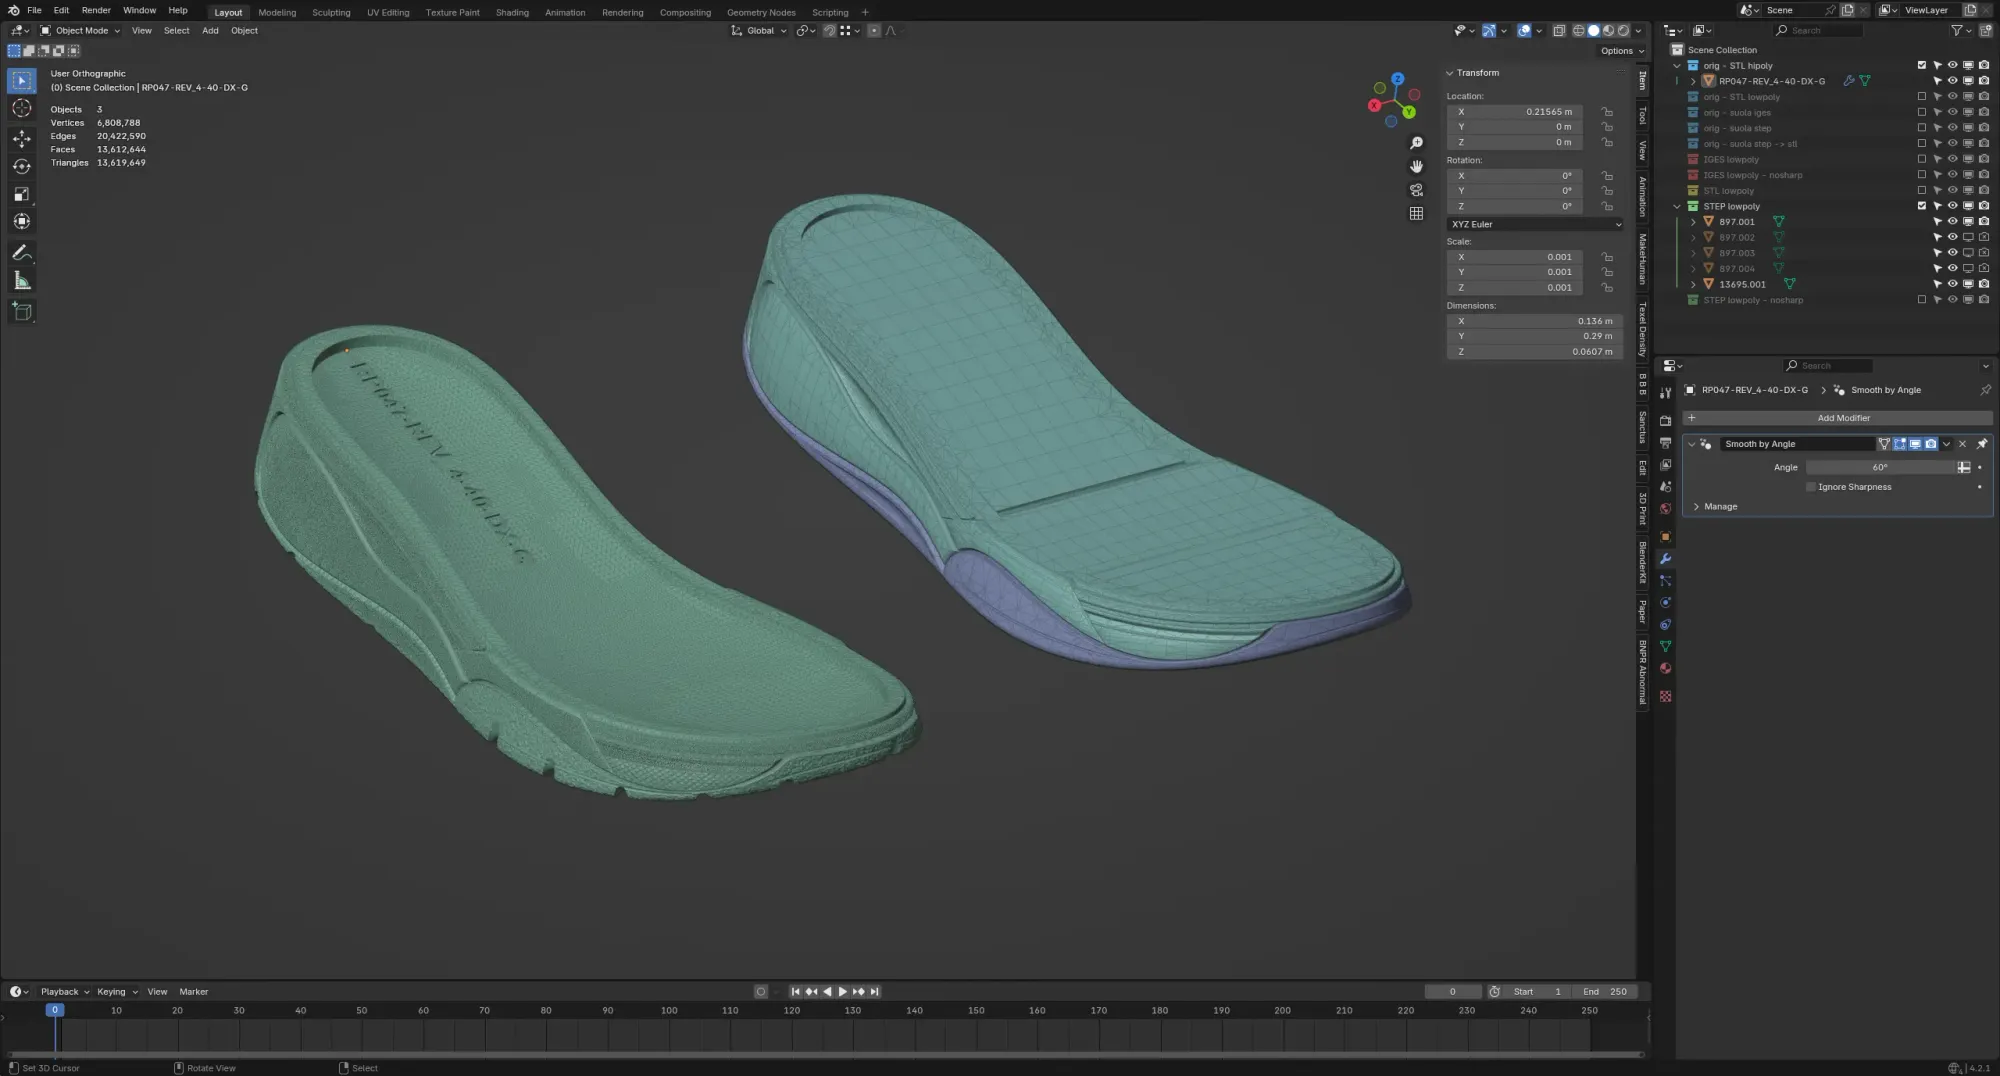2000x1076 pixels.
Task: Switch to the Geometry Nodes workspace tab
Action: (x=761, y=12)
